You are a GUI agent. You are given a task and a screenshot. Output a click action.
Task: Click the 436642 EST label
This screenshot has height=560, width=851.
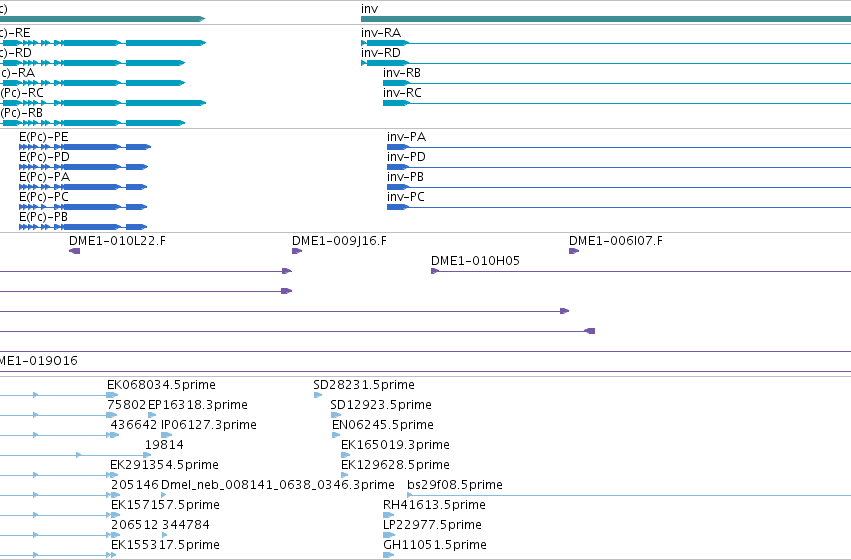(134, 425)
